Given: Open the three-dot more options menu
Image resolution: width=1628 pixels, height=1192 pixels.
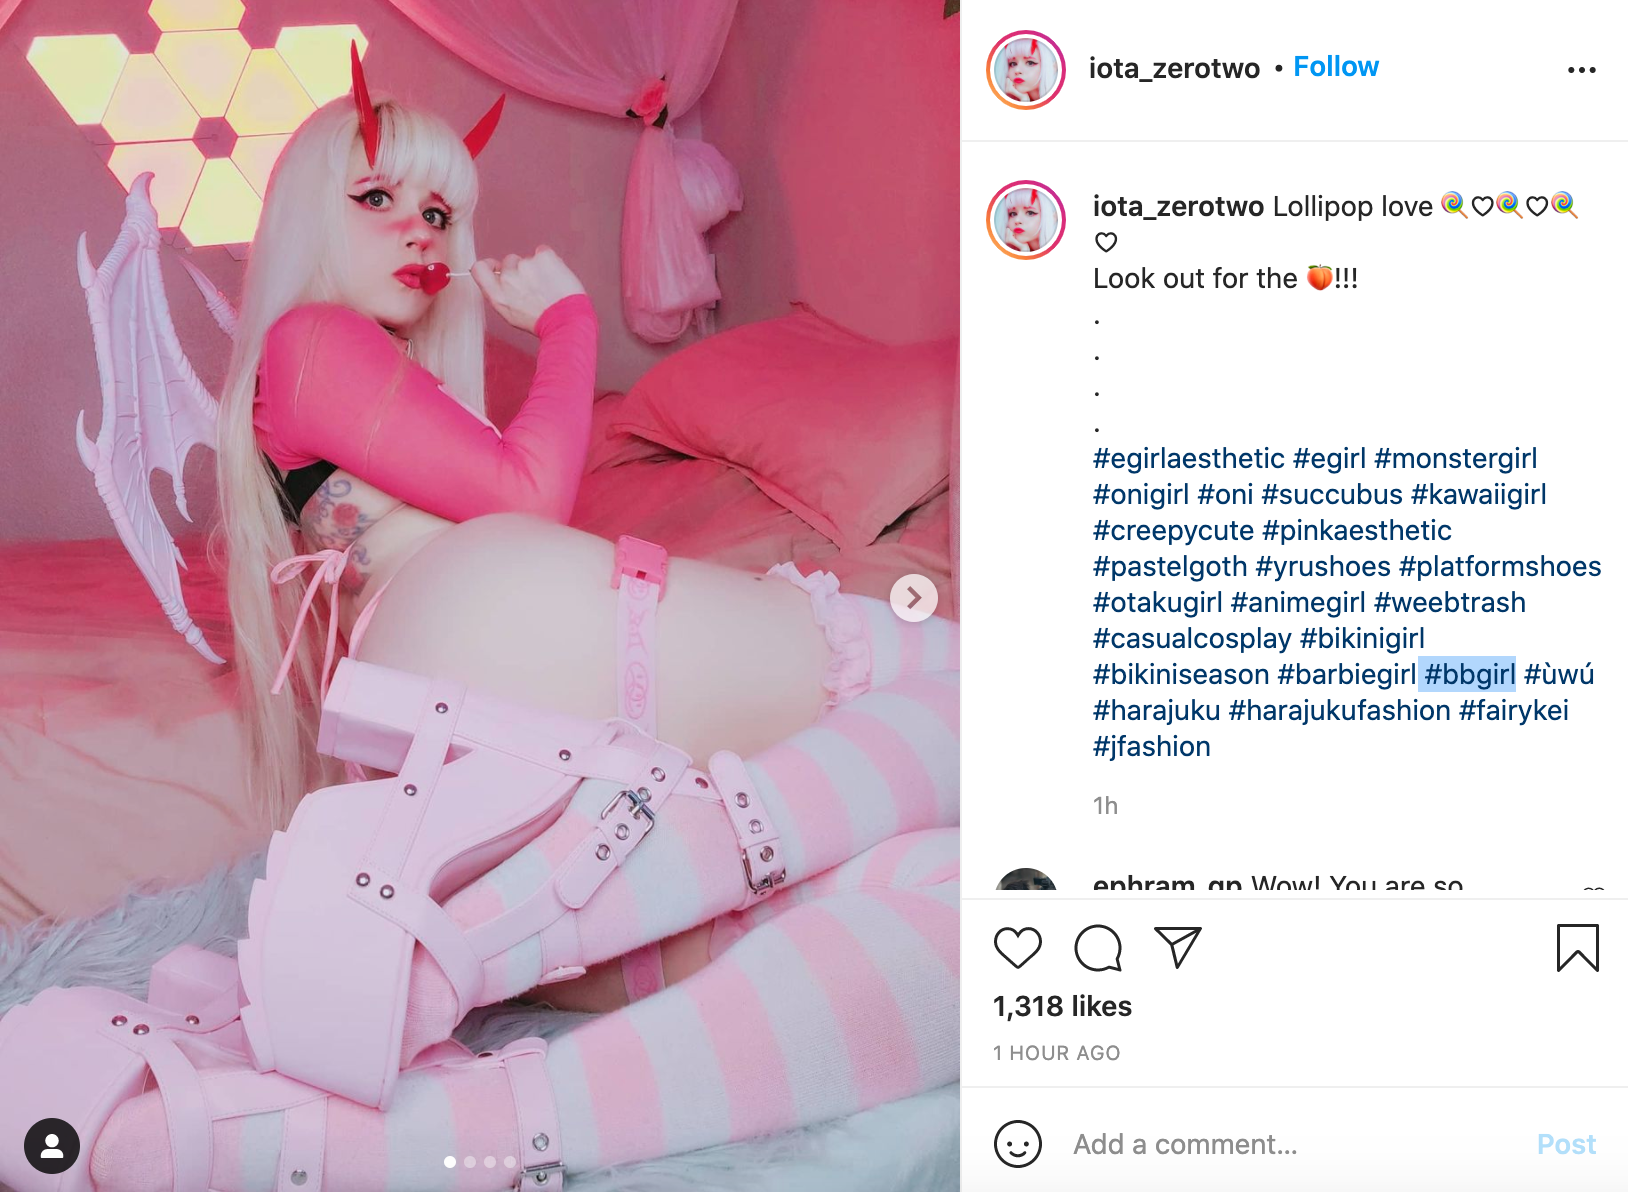Looking at the screenshot, I should pos(1581,70).
